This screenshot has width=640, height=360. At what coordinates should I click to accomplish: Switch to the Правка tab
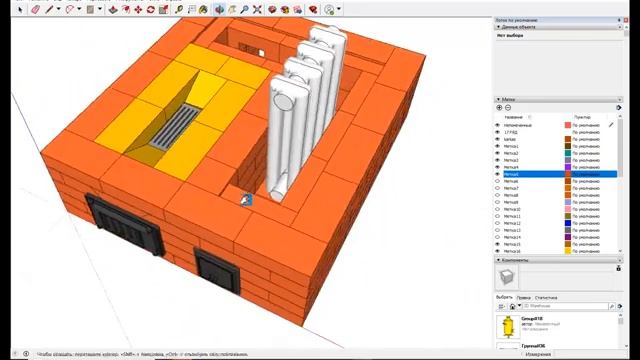click(x=523, y=298)
